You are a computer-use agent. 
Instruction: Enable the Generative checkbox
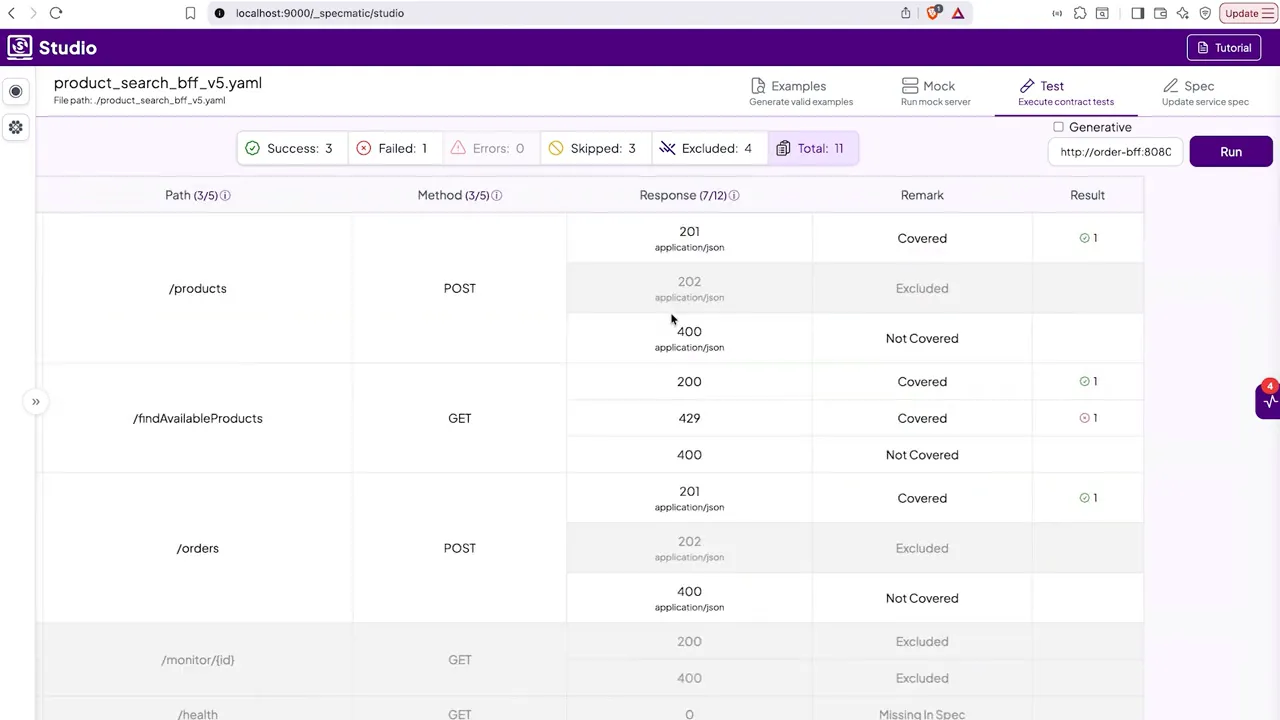1058,127
